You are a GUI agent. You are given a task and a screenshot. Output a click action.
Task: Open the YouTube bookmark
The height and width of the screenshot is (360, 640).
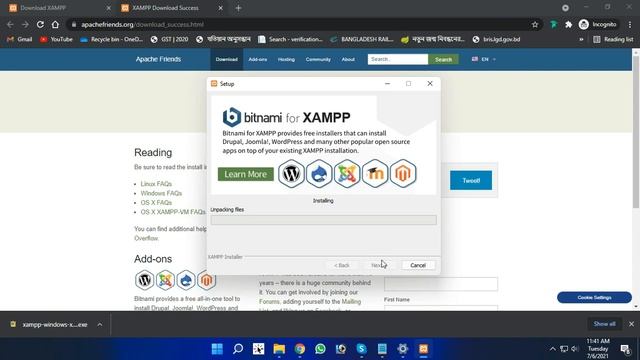(56, 40)
